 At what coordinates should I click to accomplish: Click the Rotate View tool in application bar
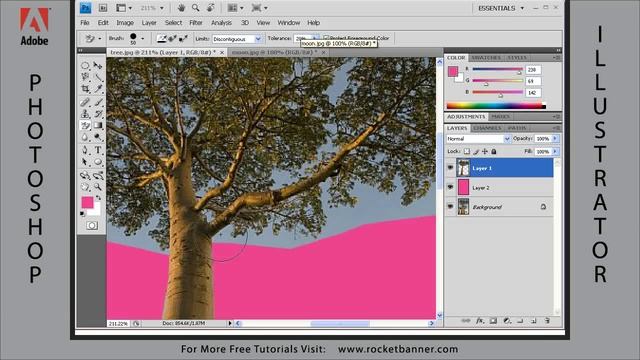click(211, 8)
